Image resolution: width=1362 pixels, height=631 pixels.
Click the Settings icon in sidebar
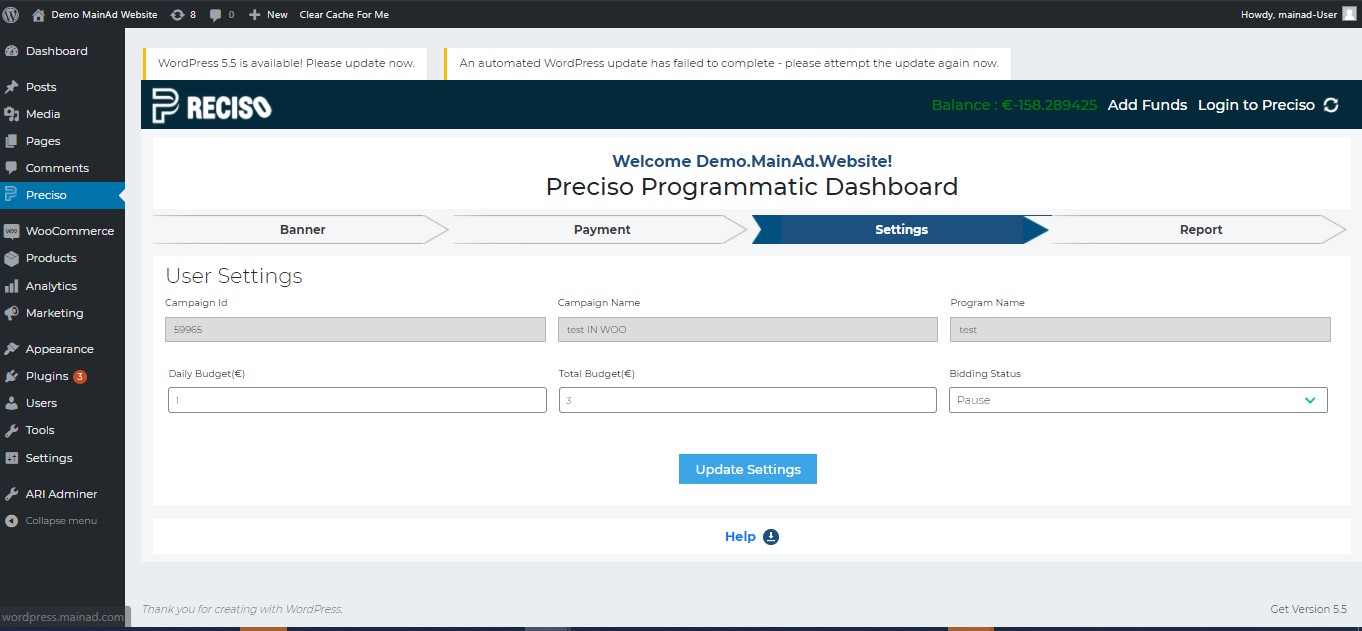pyautogui.click(x=12, y=458)
